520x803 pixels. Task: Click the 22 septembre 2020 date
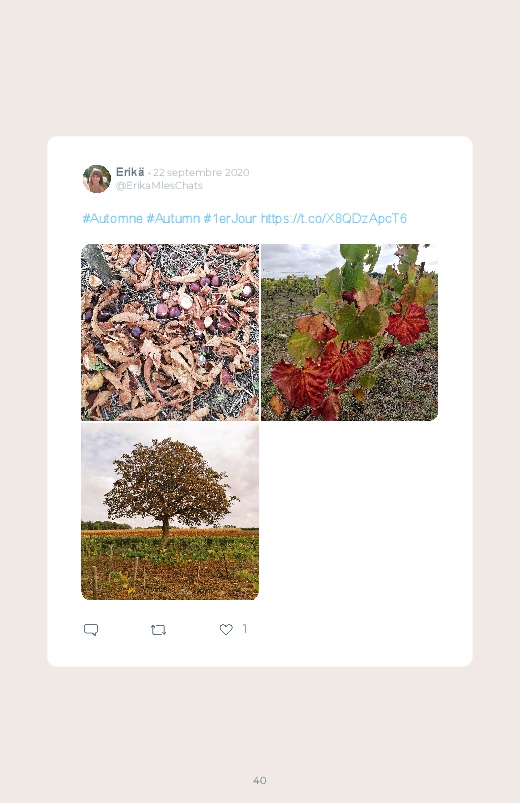click(201, 172)
